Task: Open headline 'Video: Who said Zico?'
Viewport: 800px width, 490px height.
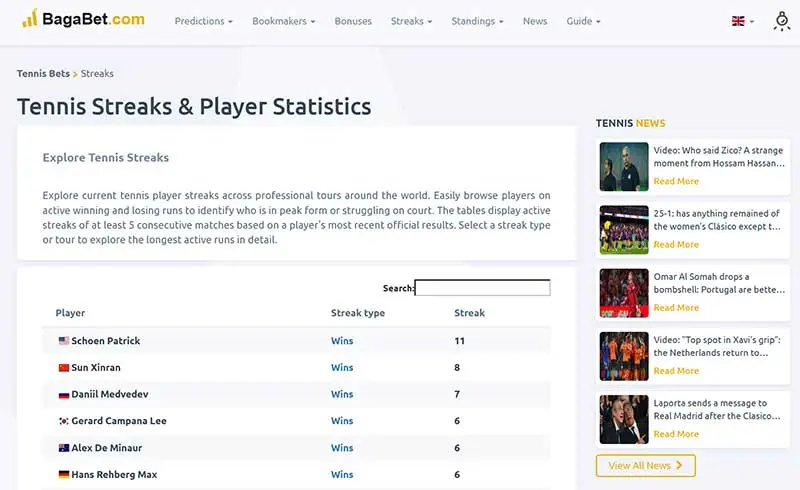Action: pyautogui.click(x=719, y=157)
